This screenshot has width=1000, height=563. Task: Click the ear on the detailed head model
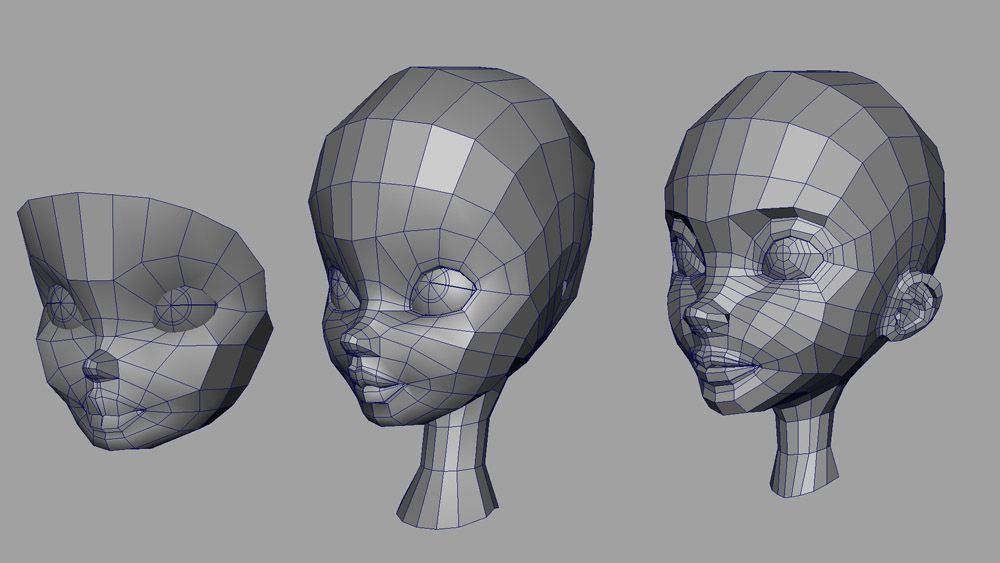[911, 305]
